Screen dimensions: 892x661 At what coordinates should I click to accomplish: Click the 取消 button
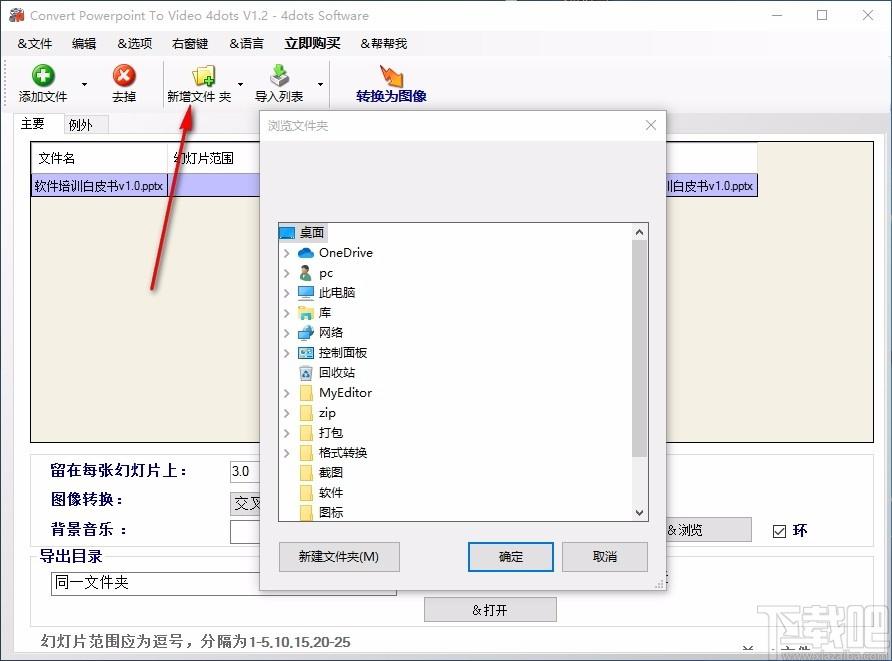pyautogui.click(x=605, y=556)
